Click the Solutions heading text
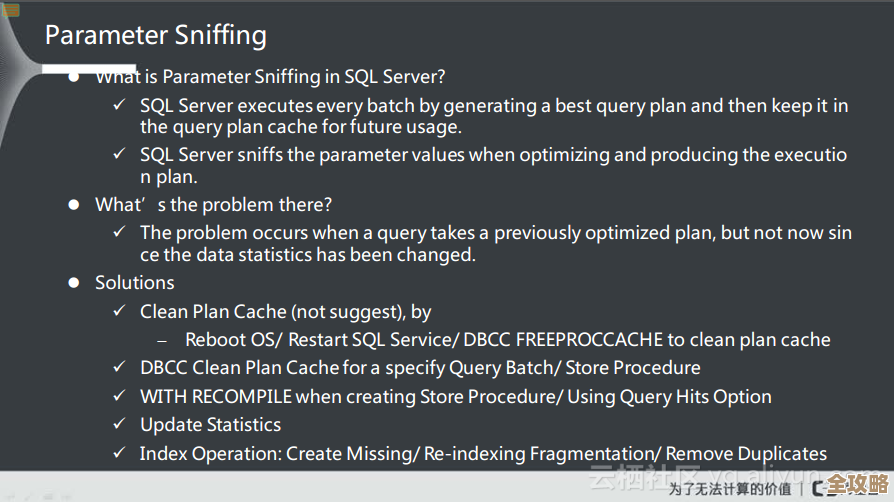This screenshot has width=894, height=502. (135, 283)
